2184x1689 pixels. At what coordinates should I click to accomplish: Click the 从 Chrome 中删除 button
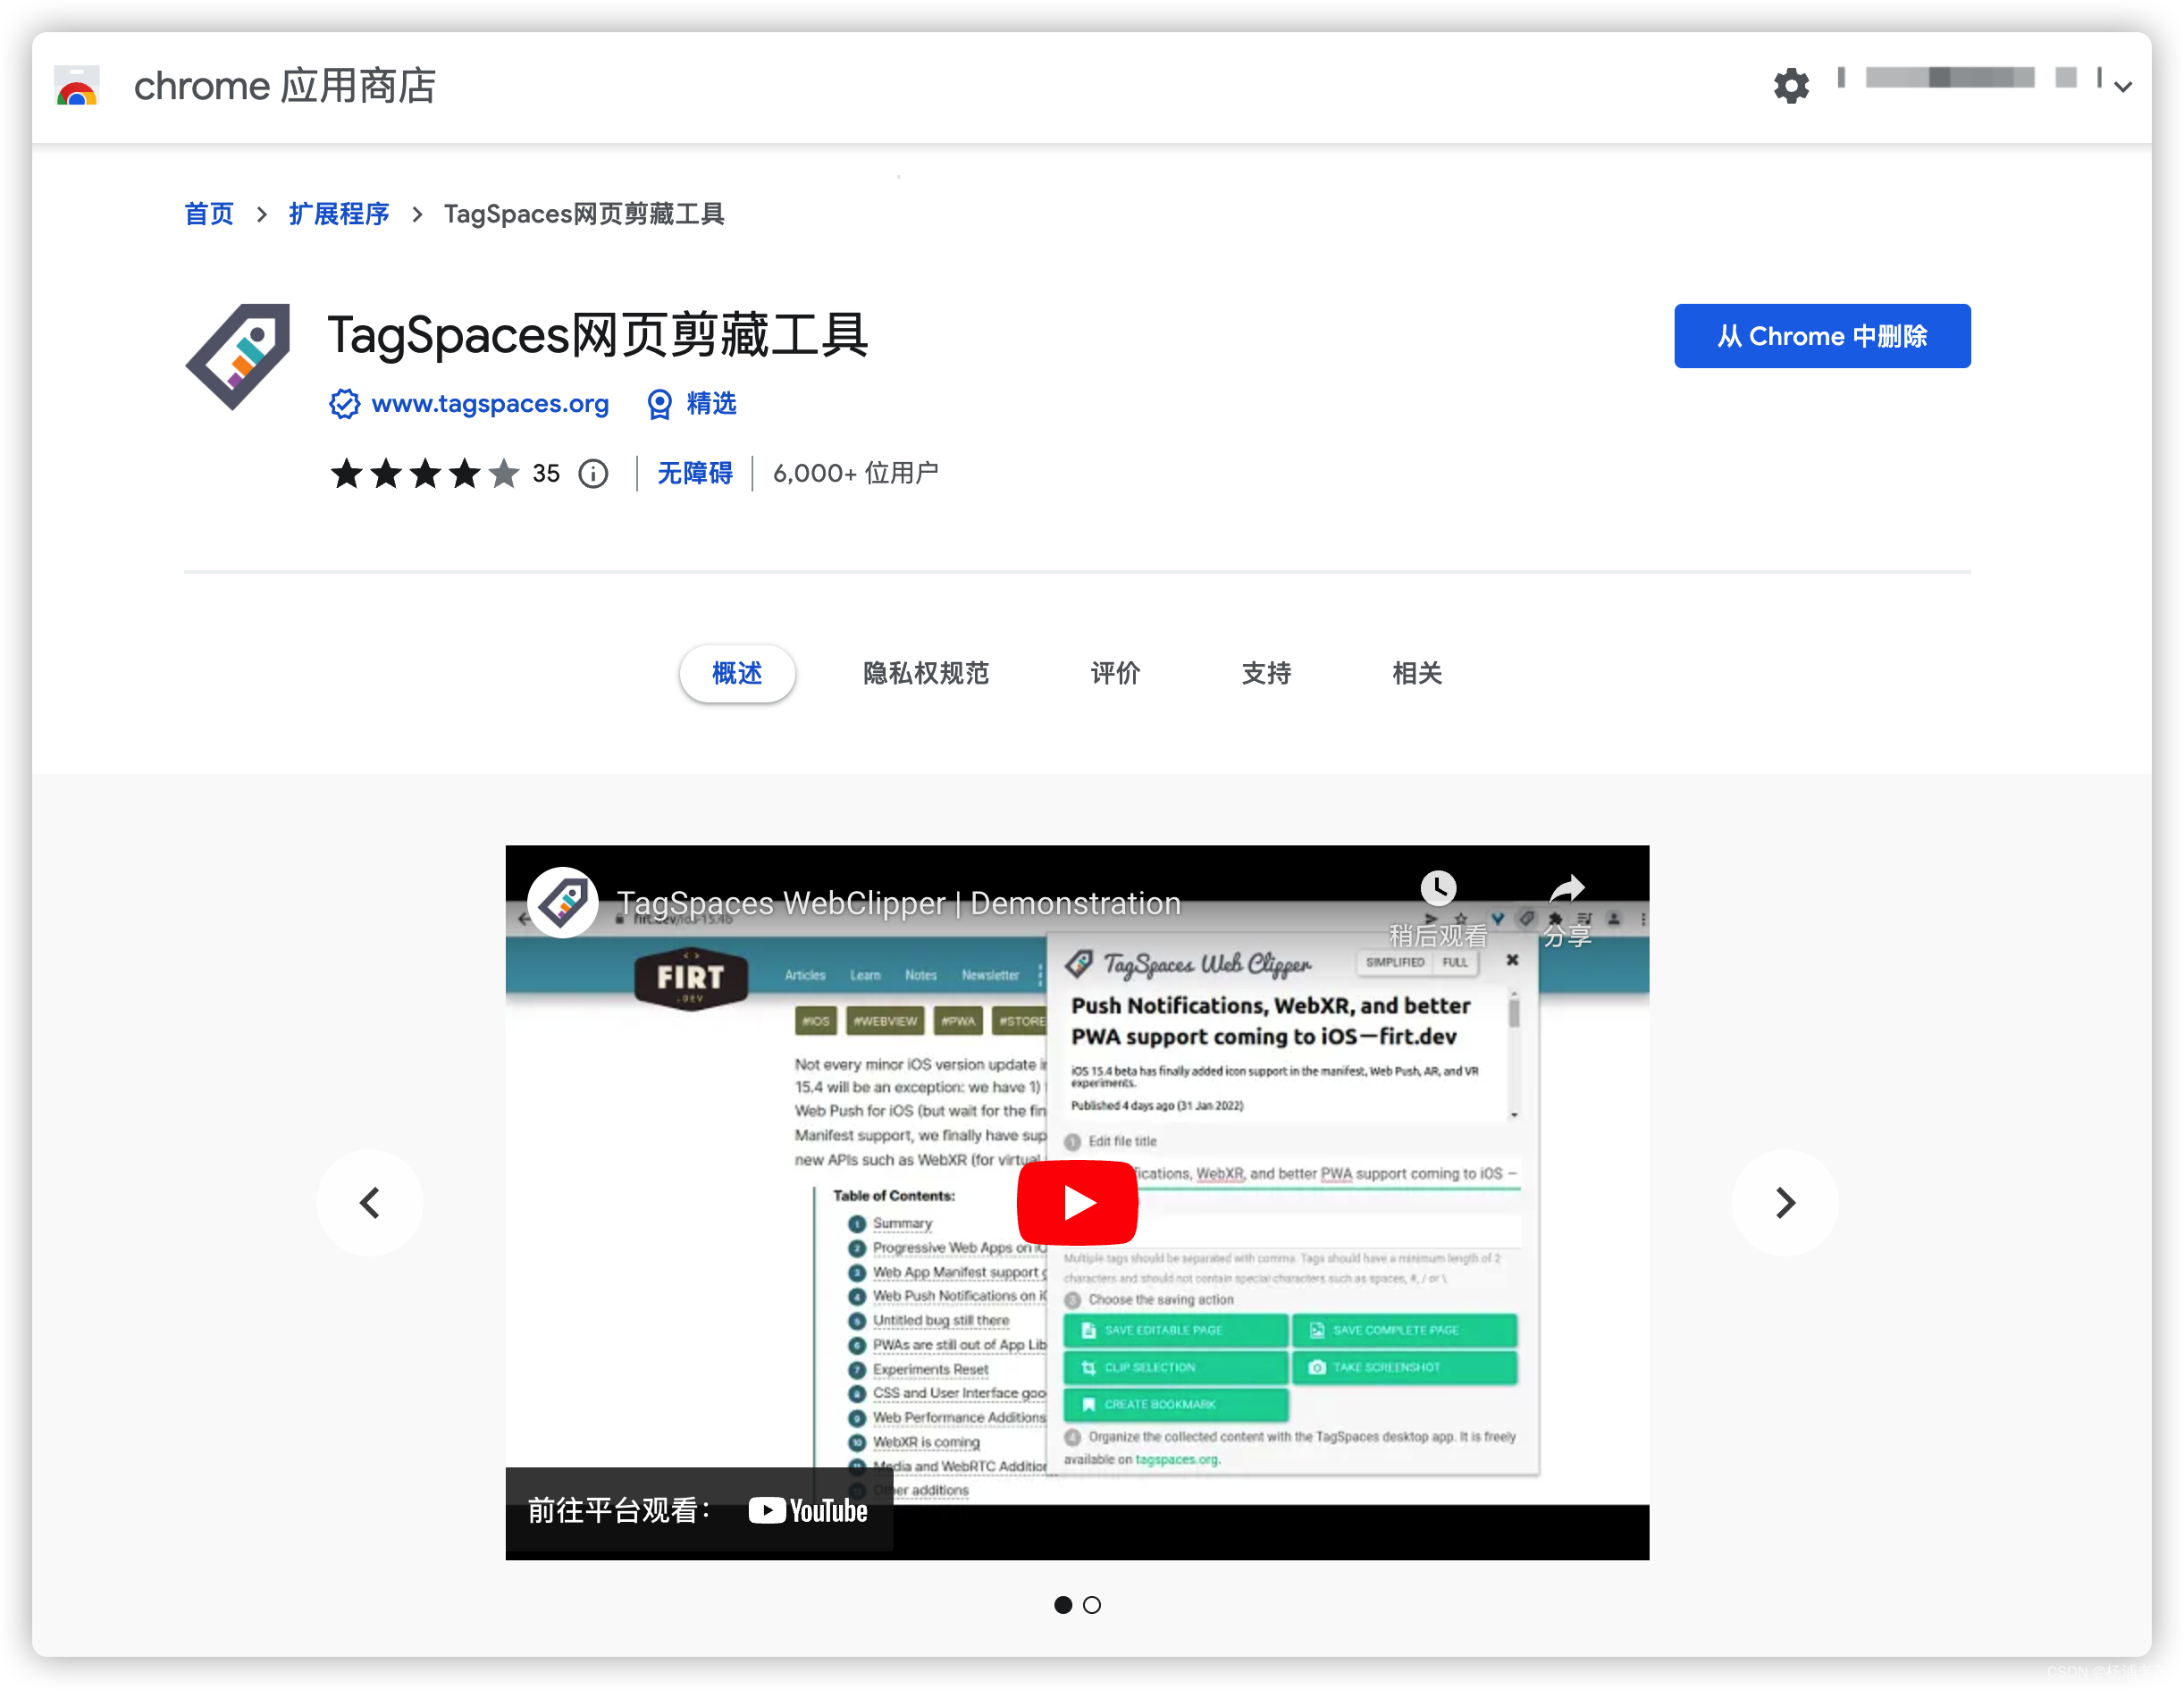[1821, 336]
